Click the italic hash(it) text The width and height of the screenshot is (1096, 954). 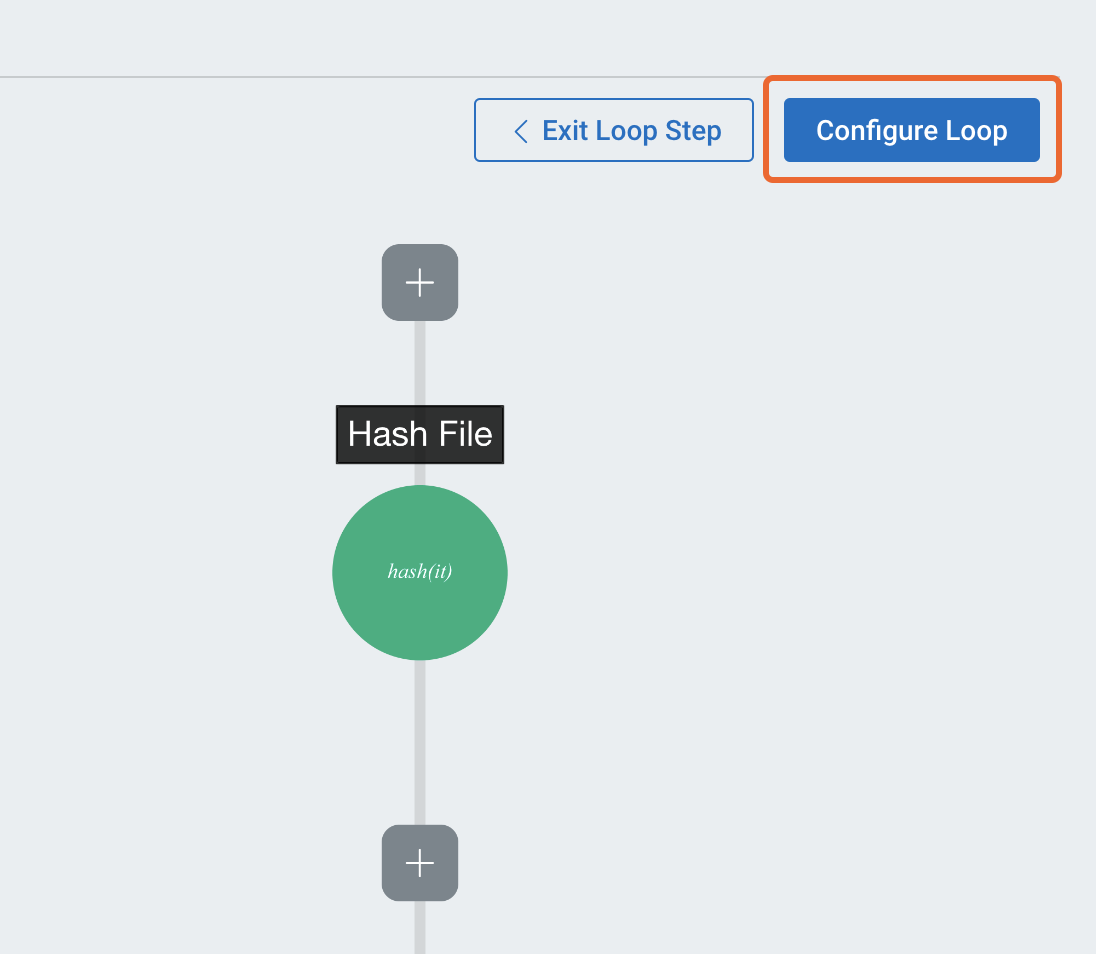(x=420, y=572)
